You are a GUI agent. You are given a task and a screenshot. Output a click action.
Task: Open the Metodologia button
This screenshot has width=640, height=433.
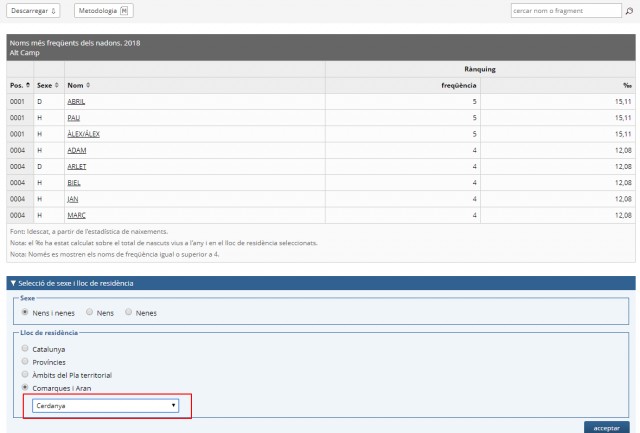click(x=103, y=11)
